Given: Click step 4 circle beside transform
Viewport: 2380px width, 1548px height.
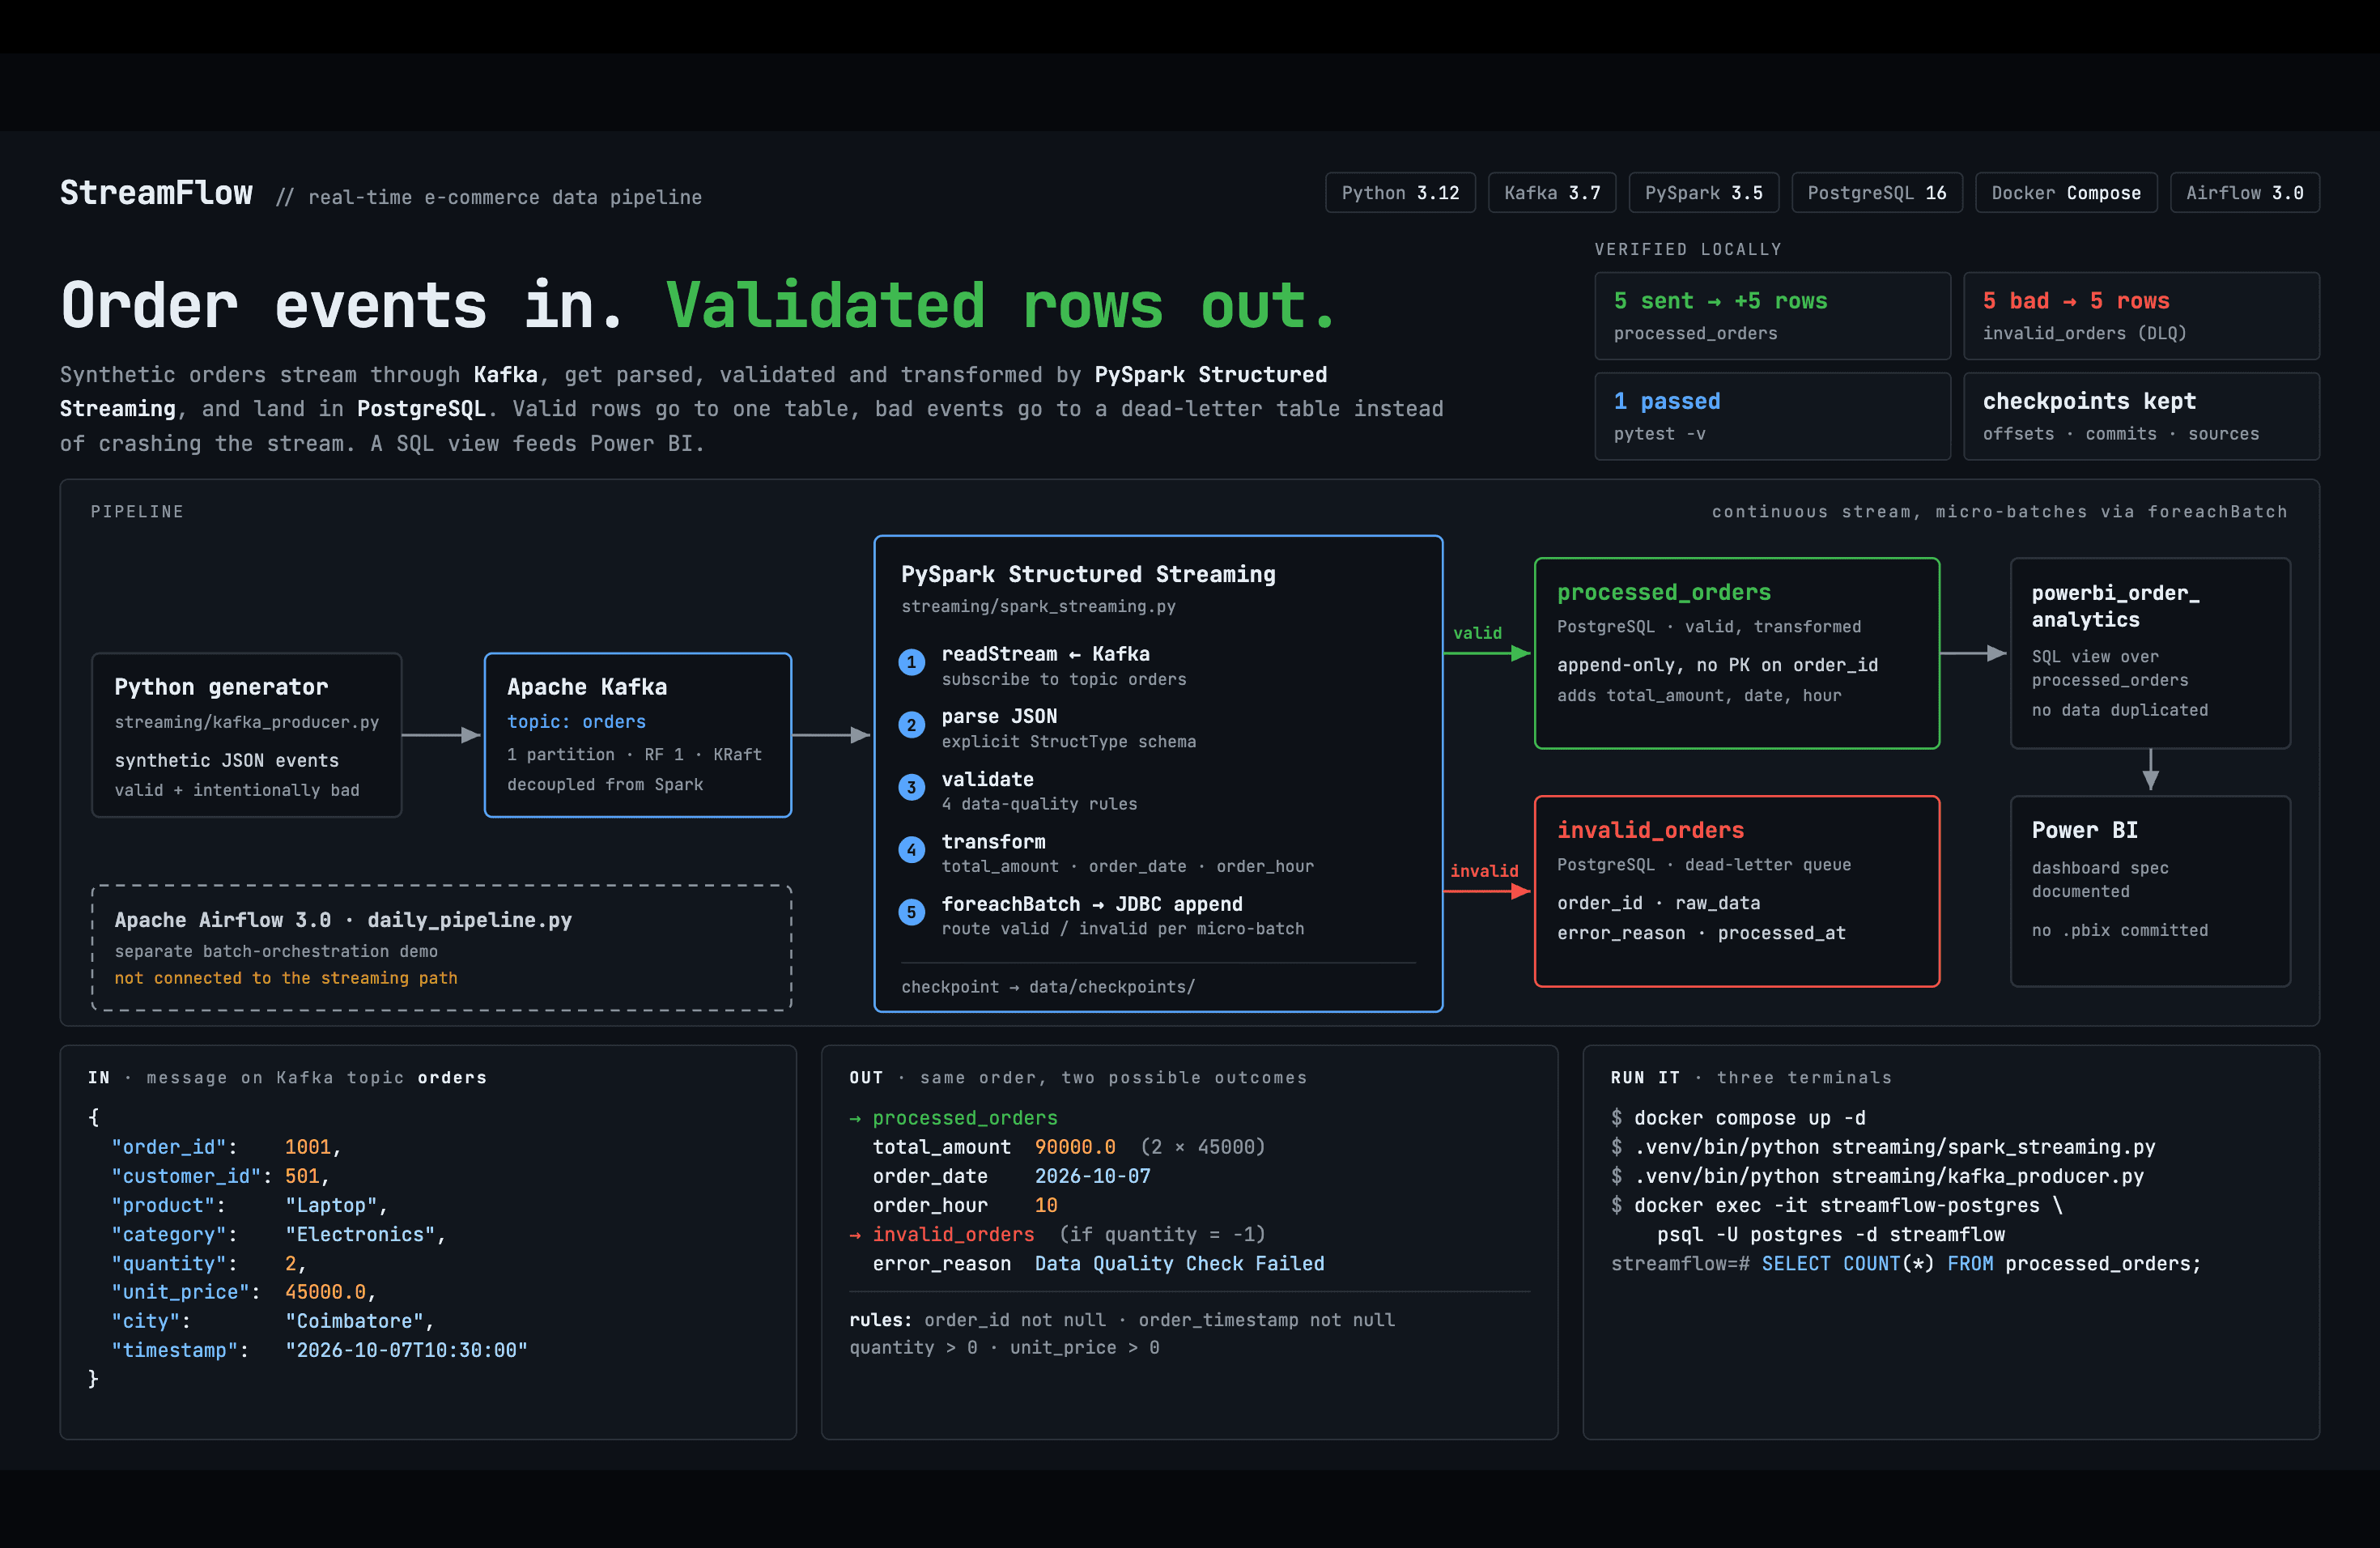Looking at the screenshot, I should (911, 850).
